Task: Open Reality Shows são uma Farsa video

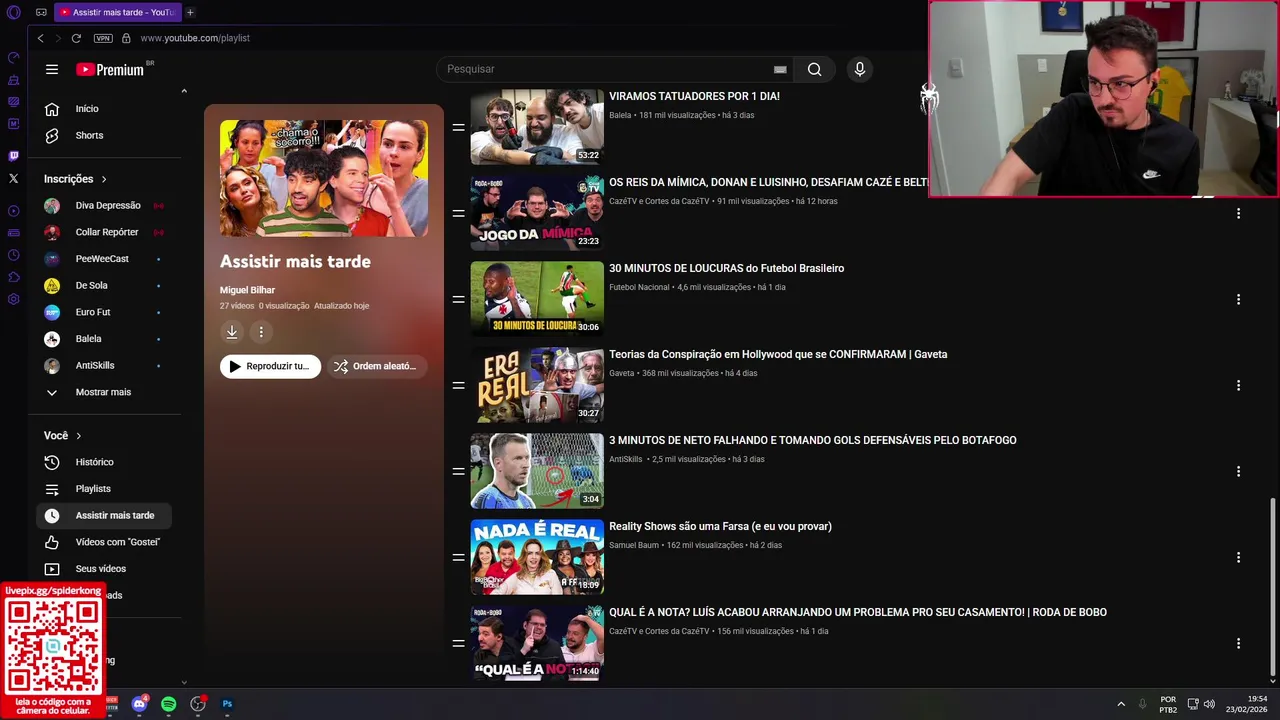Action: (x=720, y=526)
